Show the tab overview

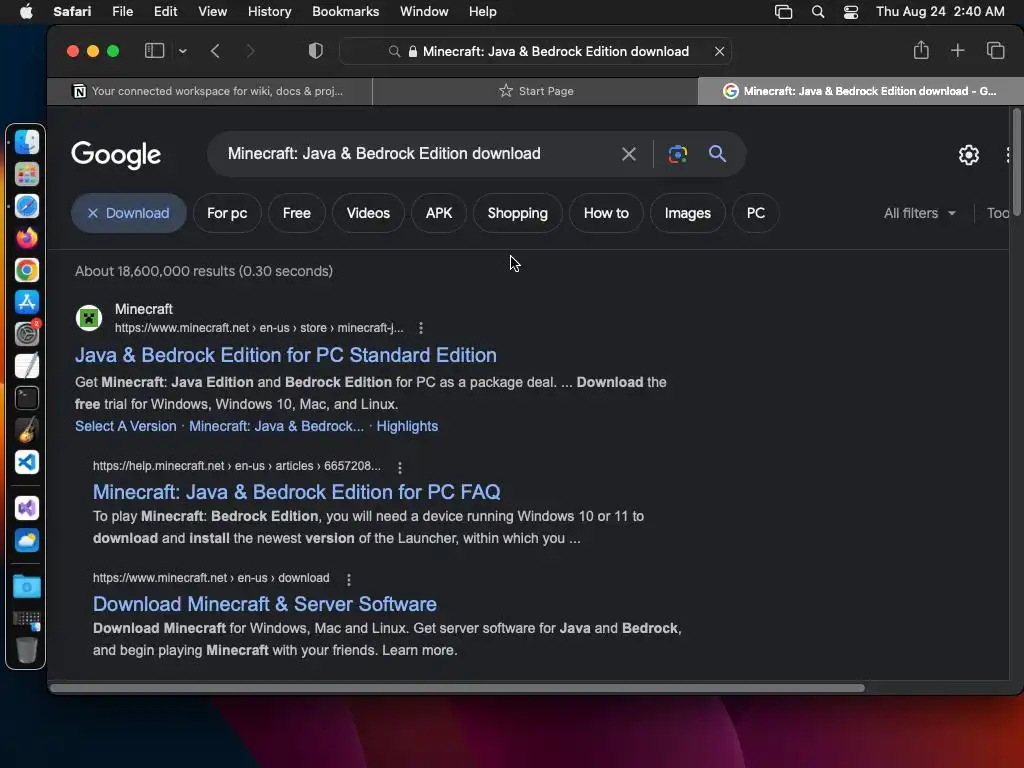[x=995, y=50]
